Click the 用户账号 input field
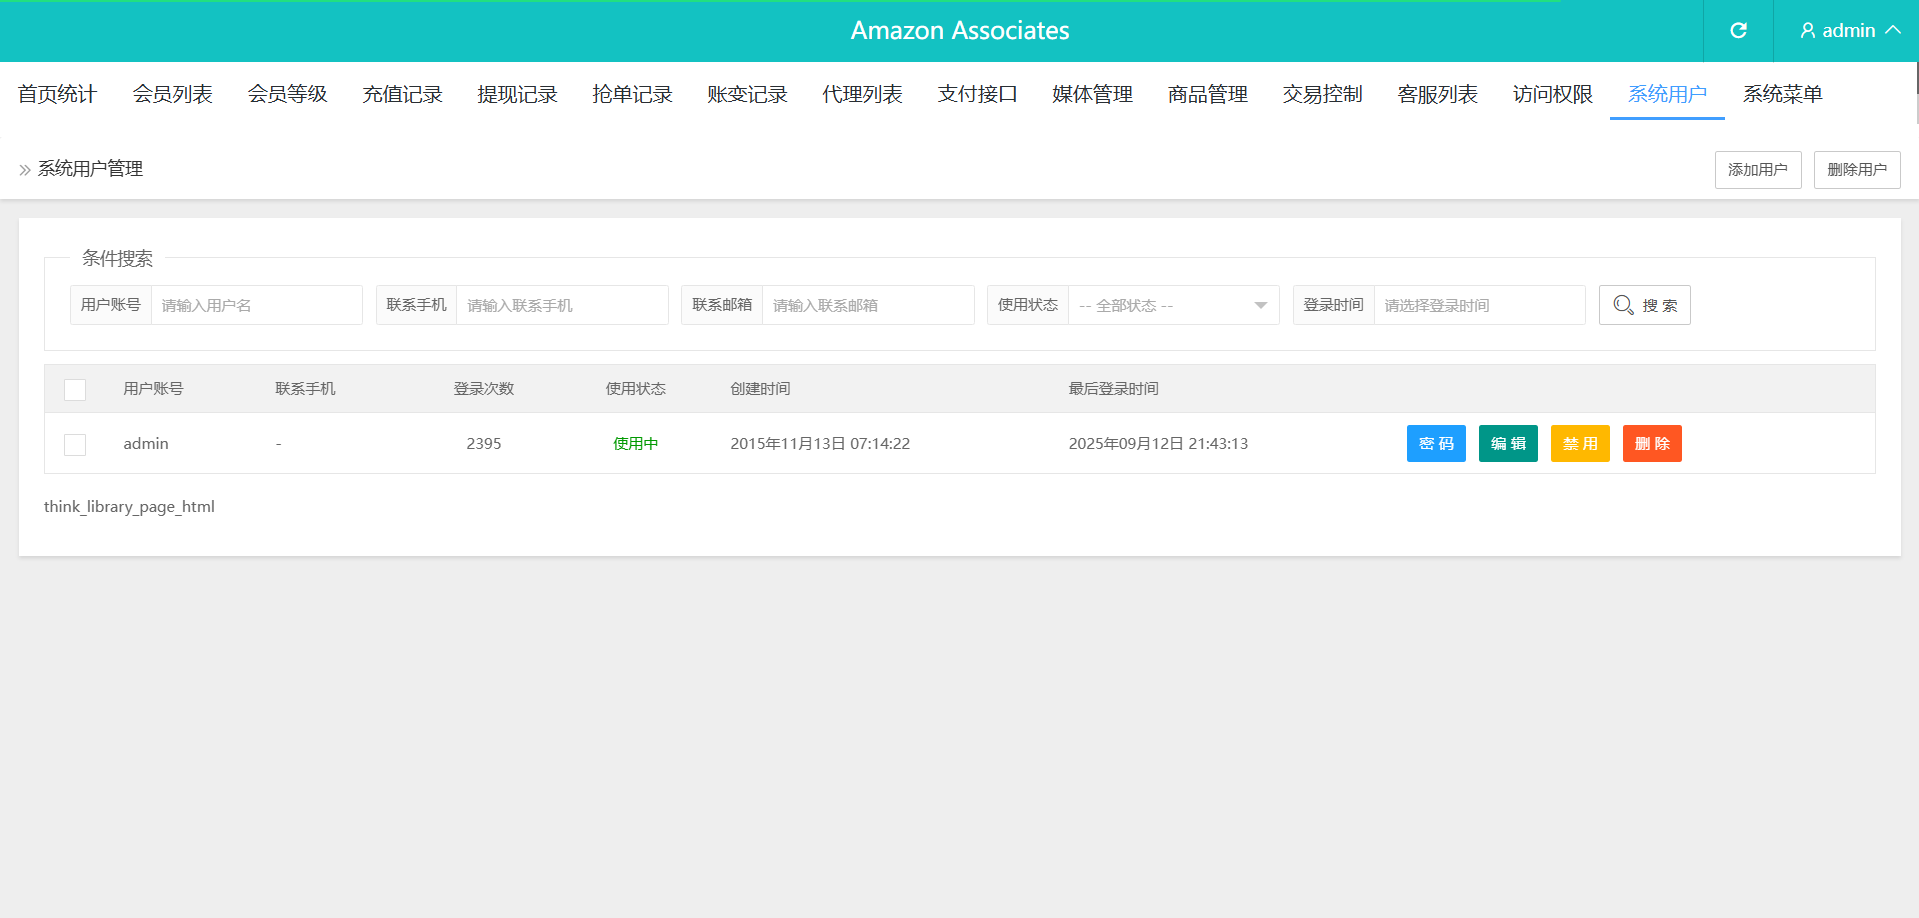This screenshot has width=1919, height=918. 256,305
